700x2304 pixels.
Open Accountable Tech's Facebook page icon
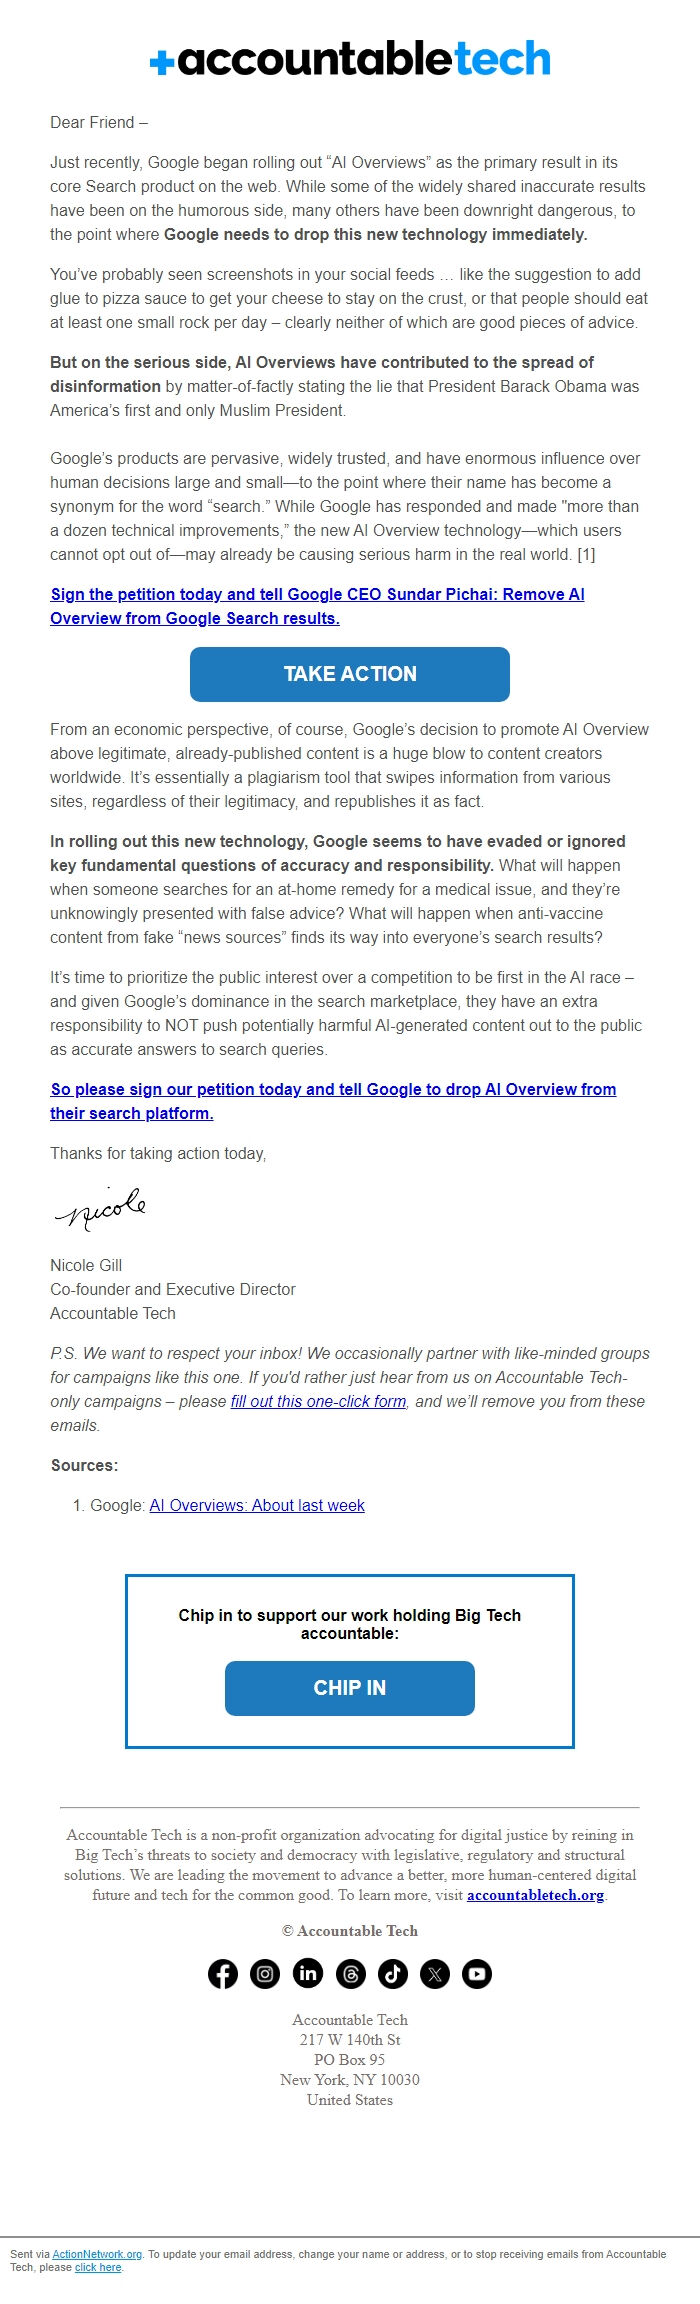coord(222,1973)
